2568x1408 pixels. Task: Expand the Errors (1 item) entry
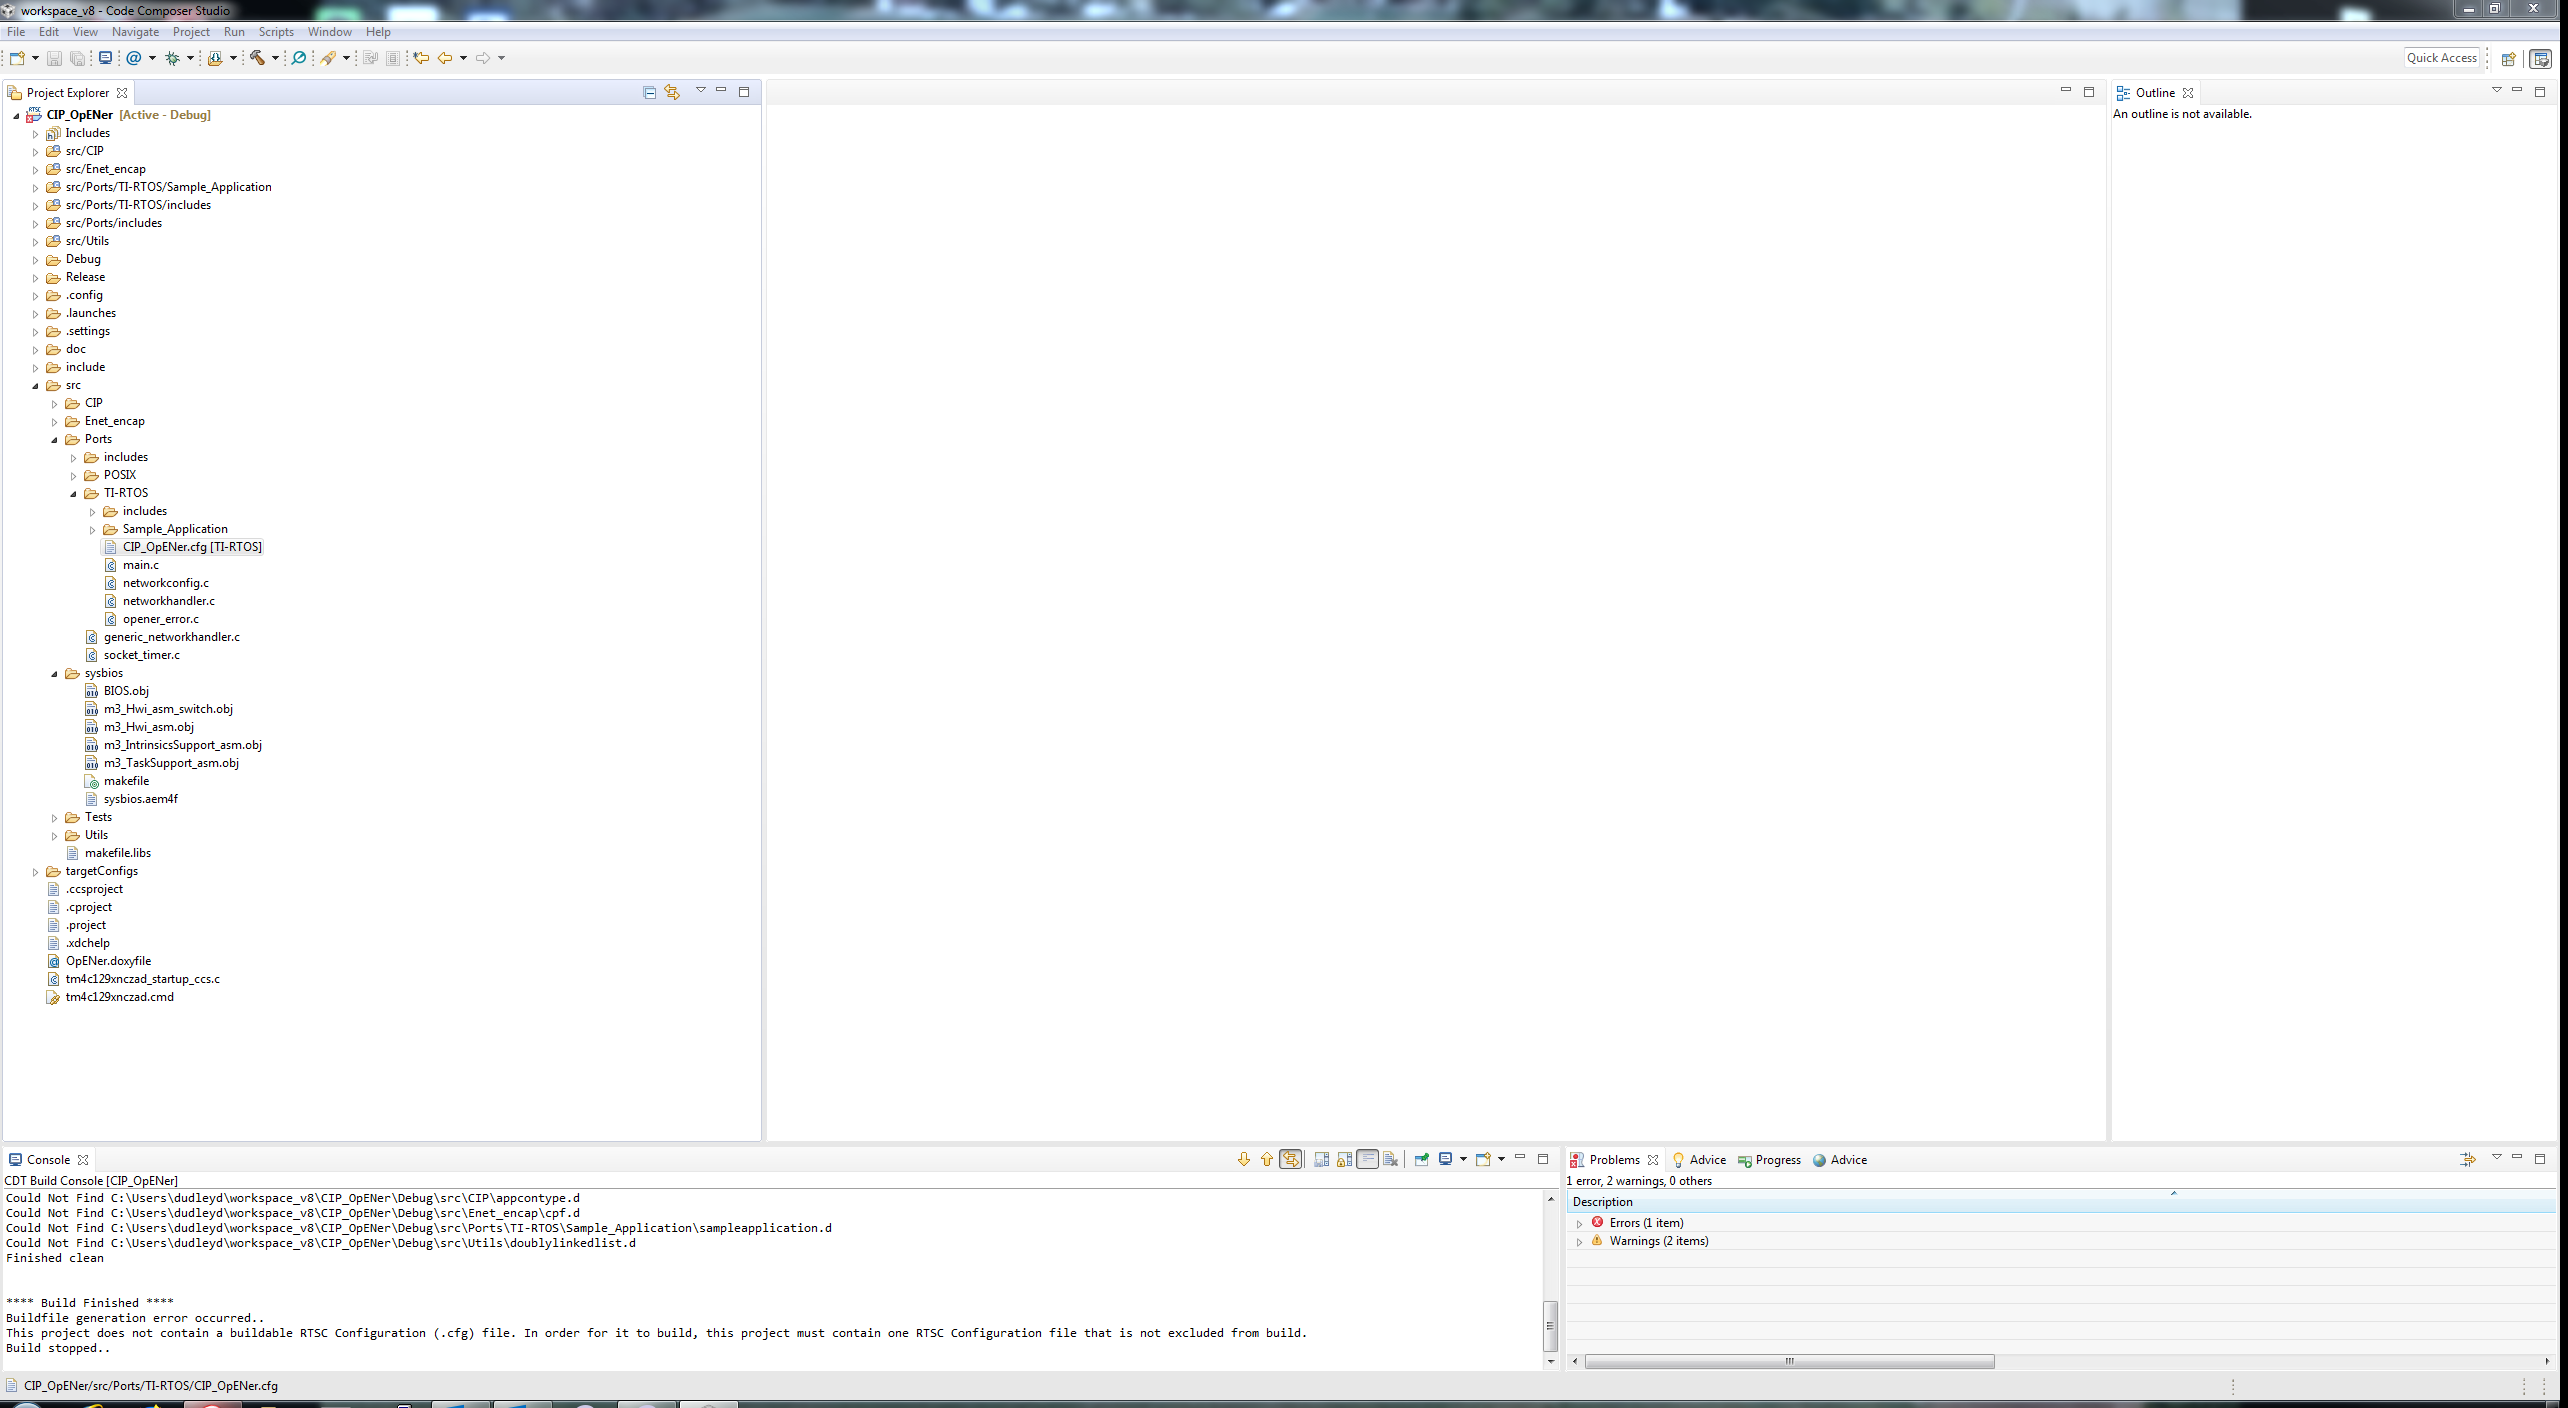tap(1579, 1223)
